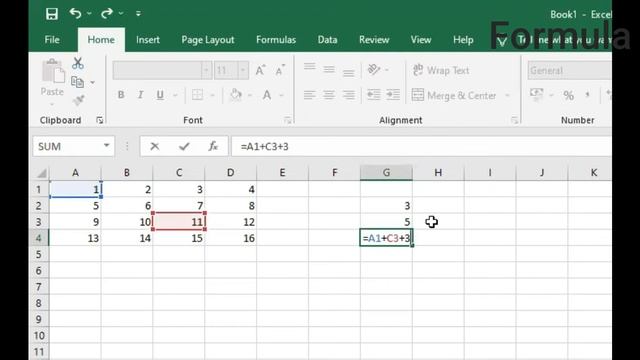Image resolution: width=640 pixels, height=360 pixels.
Task: Click the formula bar showing =A1+C3+3
Action: 421,146
